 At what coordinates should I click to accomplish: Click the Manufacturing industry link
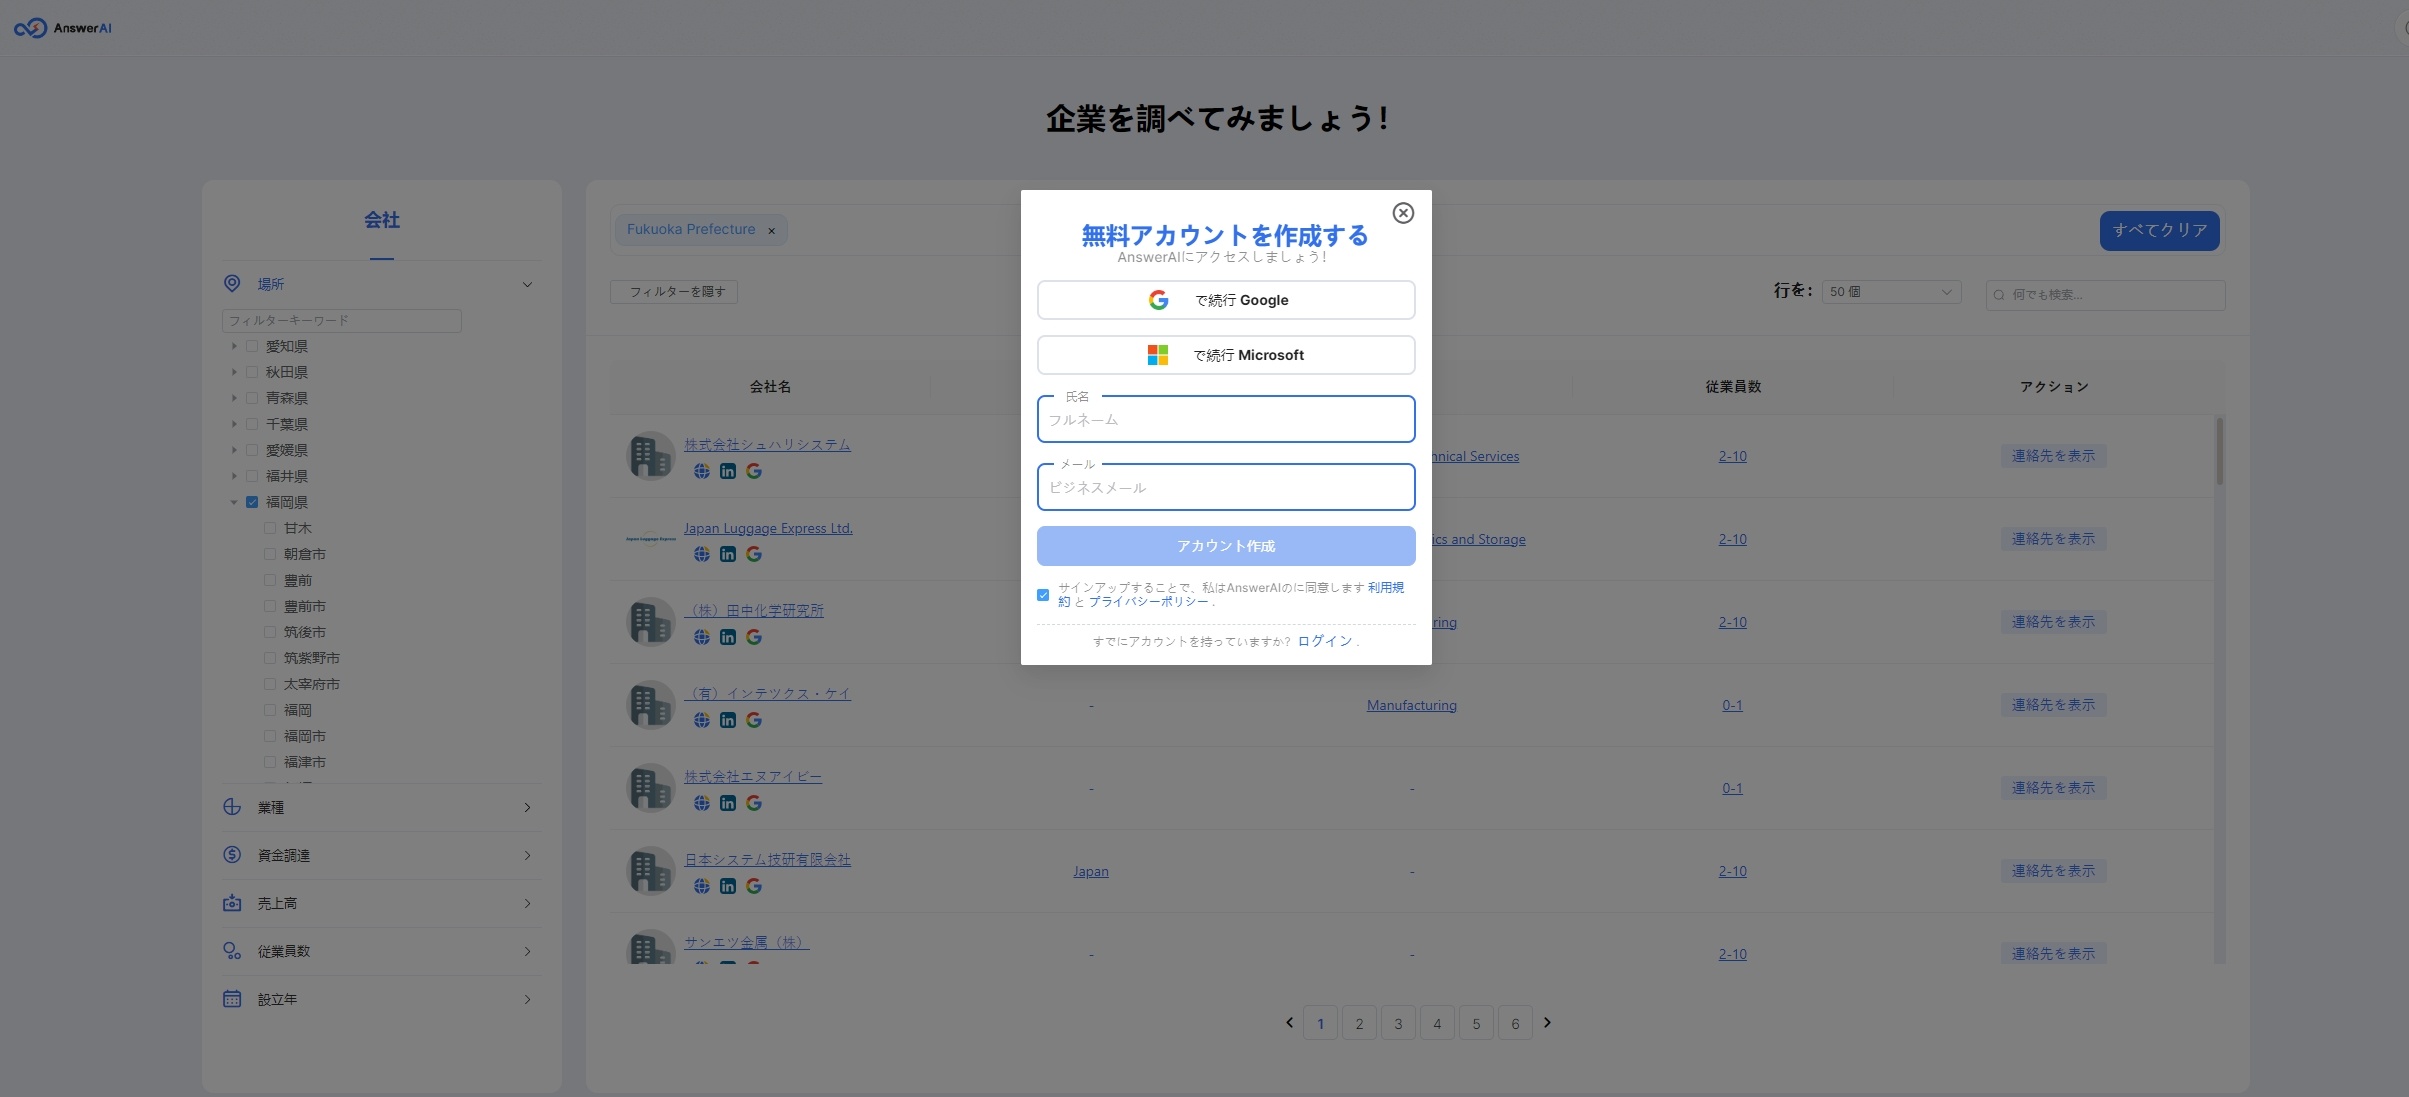tap(1411, 705)
